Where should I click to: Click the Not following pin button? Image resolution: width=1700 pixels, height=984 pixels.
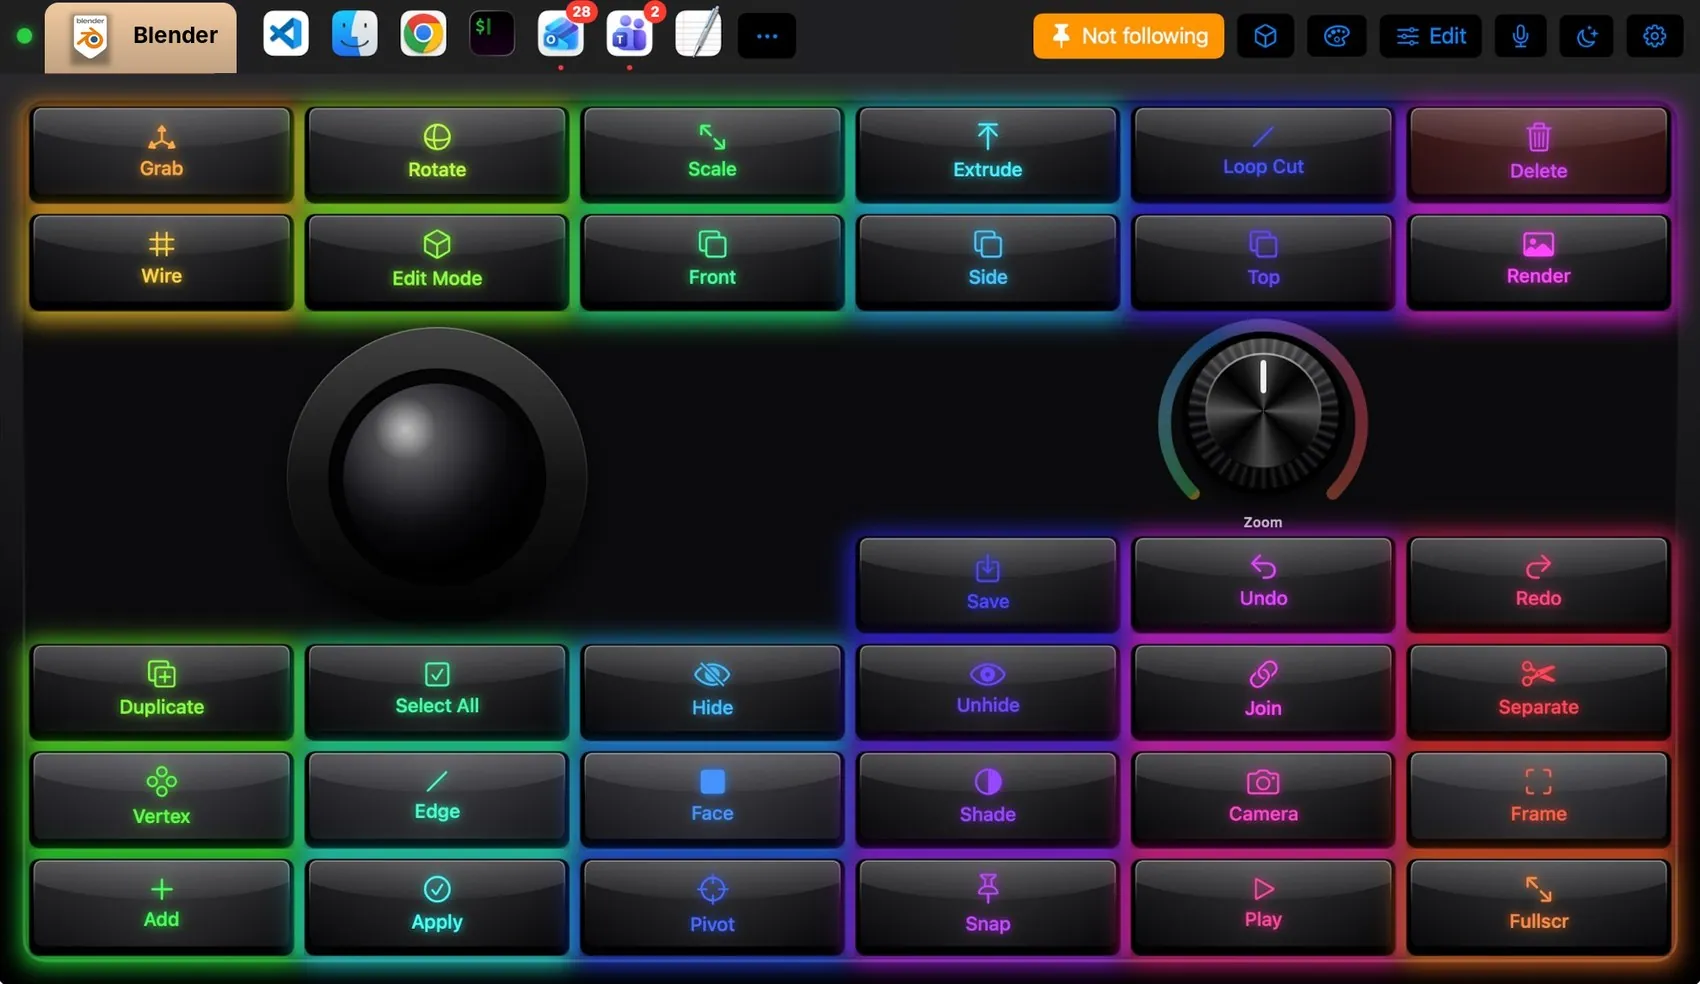pos(1128,36)
